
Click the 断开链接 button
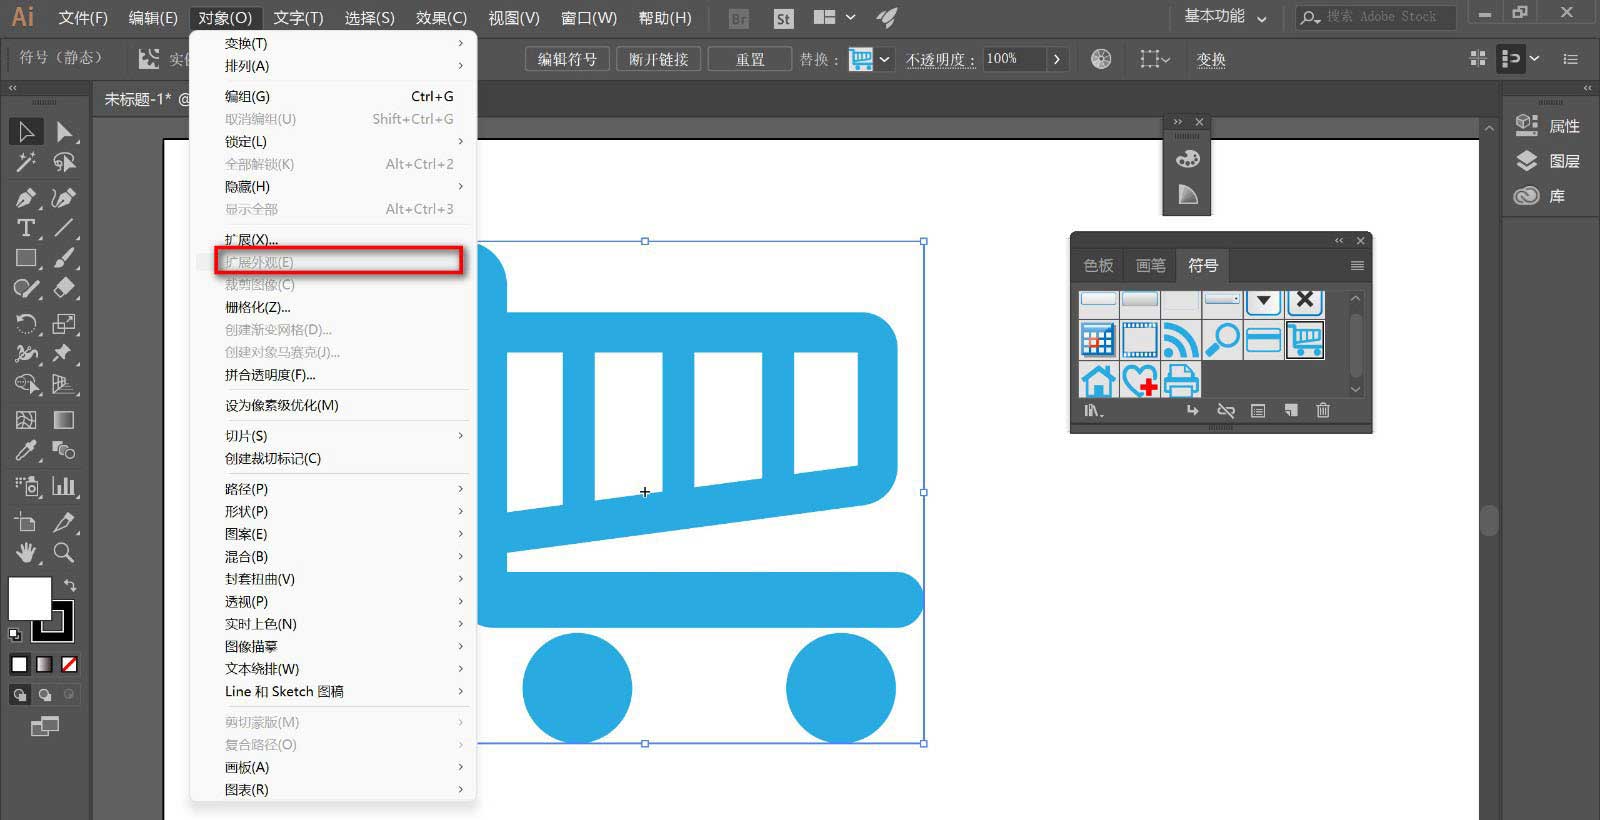pos(658,59)
